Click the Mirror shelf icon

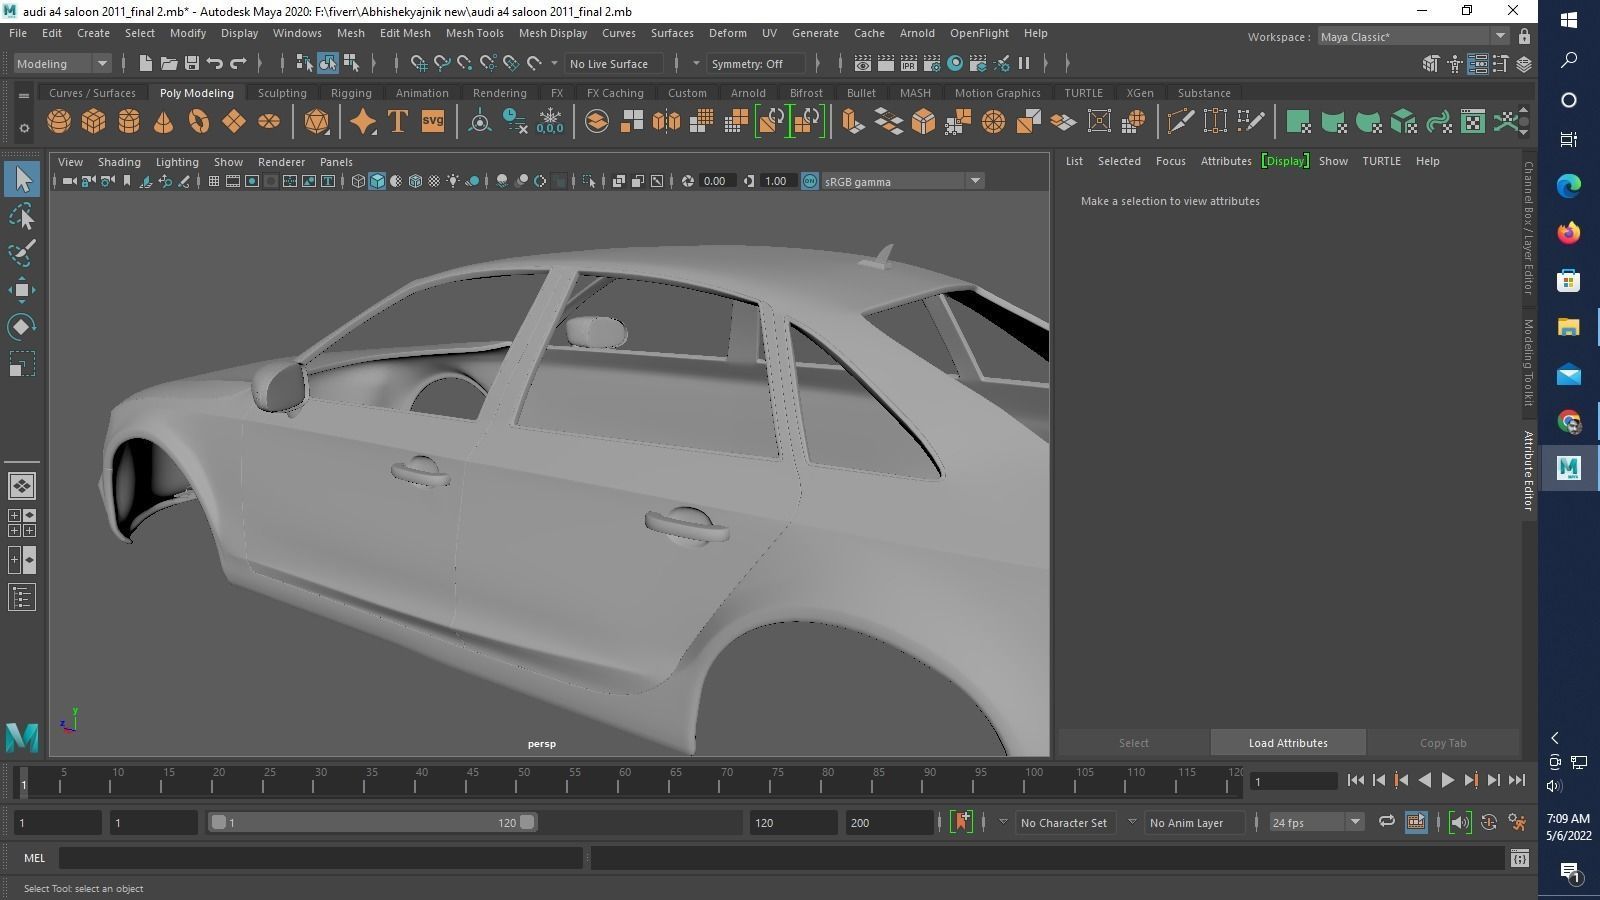666,122
